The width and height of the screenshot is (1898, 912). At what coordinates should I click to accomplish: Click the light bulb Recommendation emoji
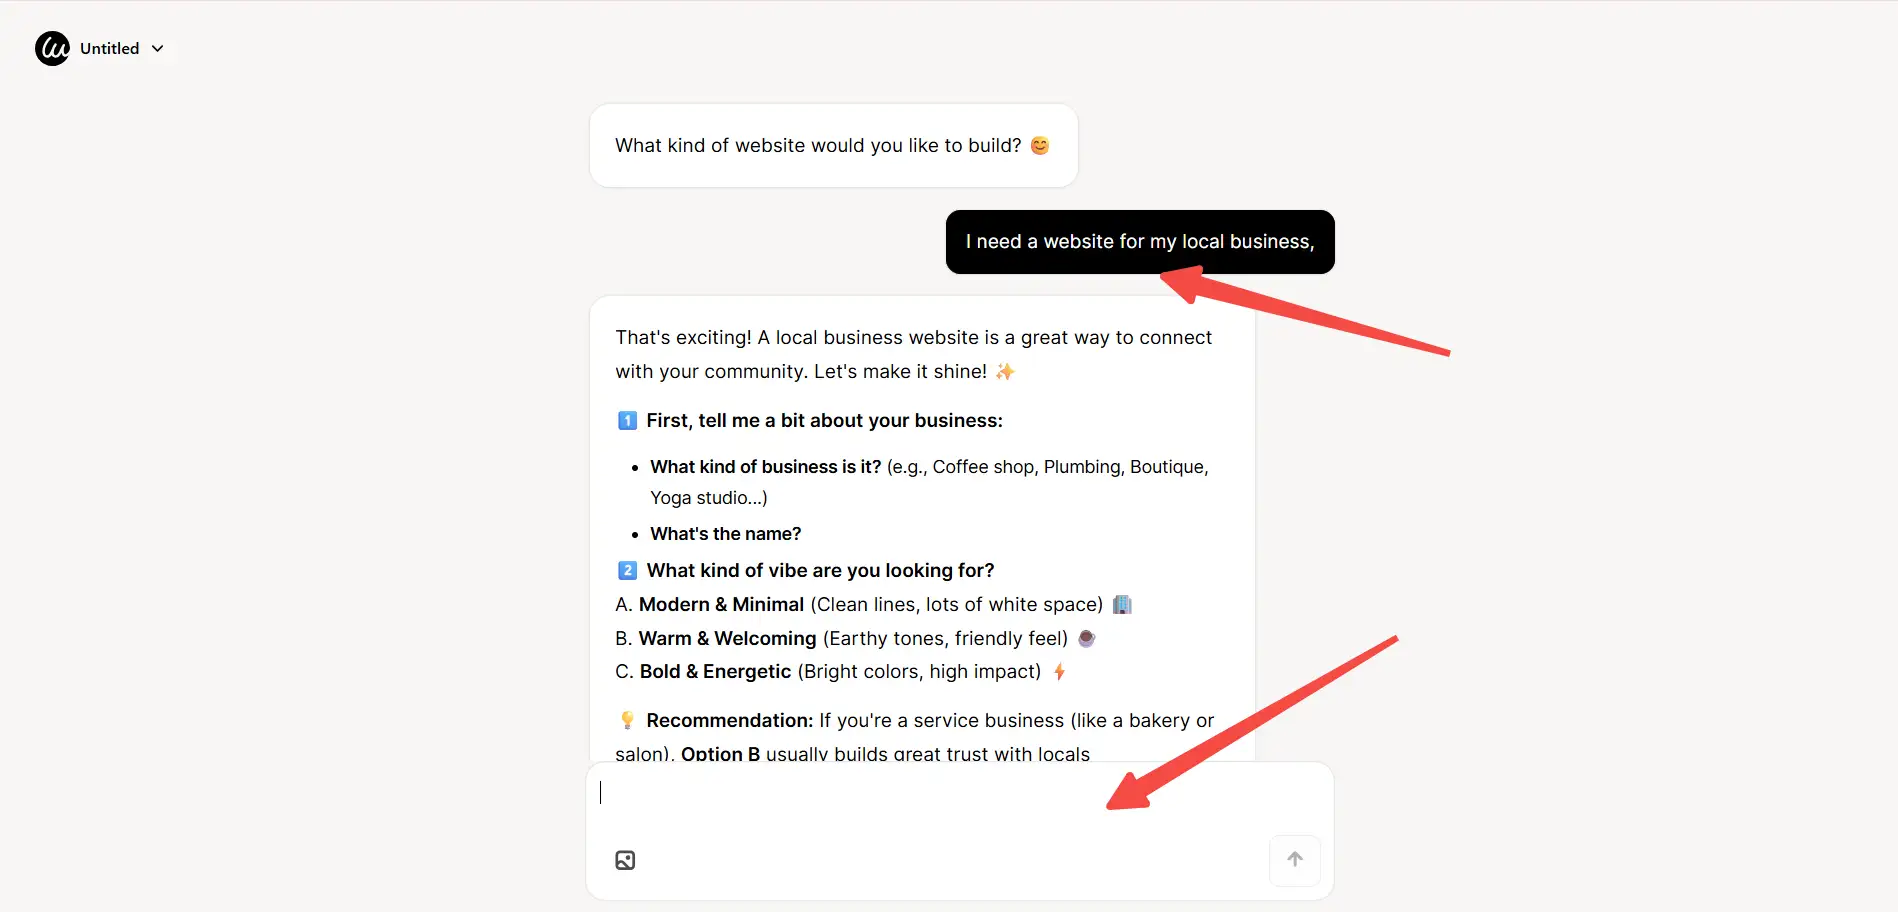627,721
